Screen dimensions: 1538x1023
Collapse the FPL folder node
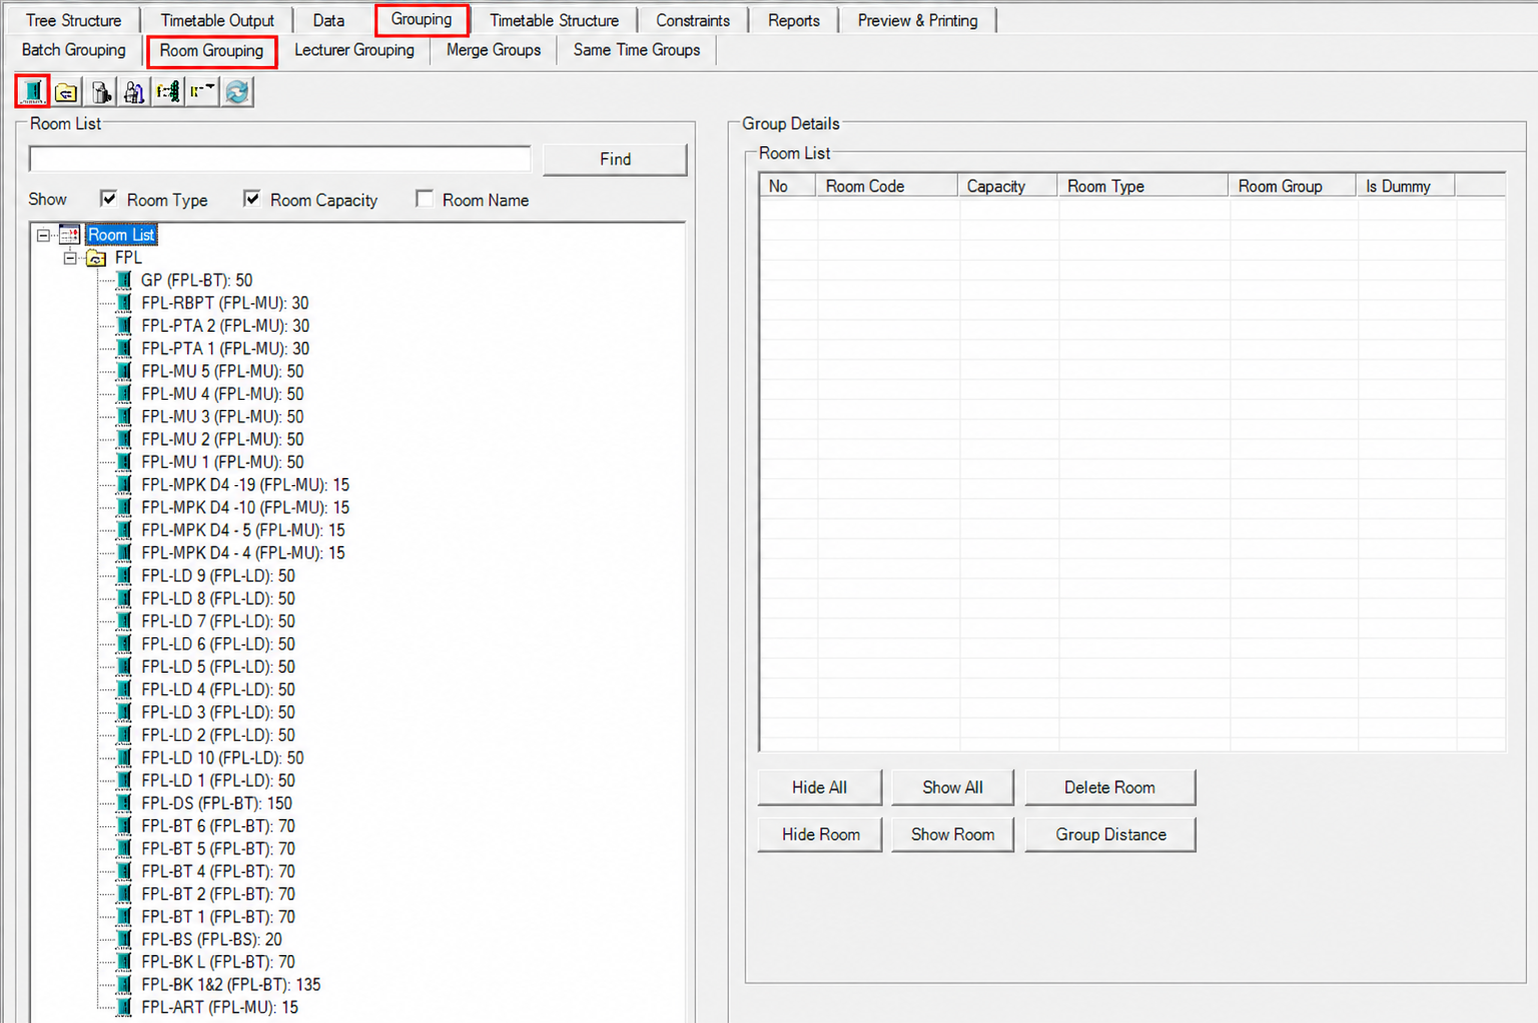[x=70, y=258]
